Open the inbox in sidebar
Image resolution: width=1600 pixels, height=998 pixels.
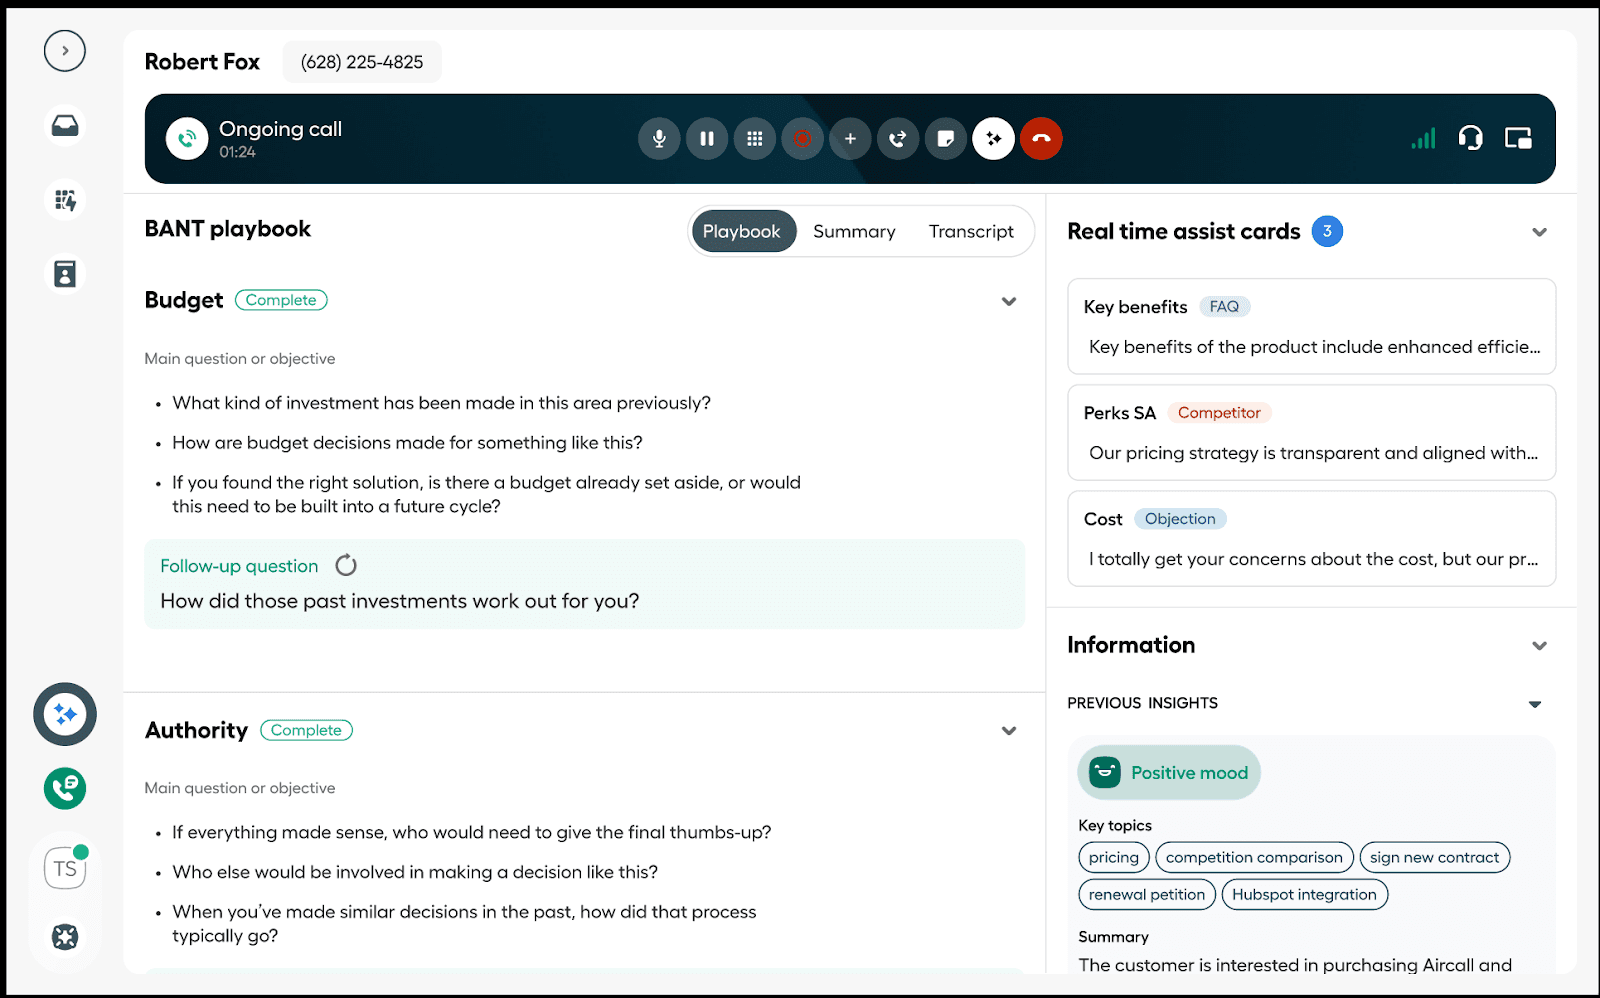pyautogui.click(x=65, y=126)
